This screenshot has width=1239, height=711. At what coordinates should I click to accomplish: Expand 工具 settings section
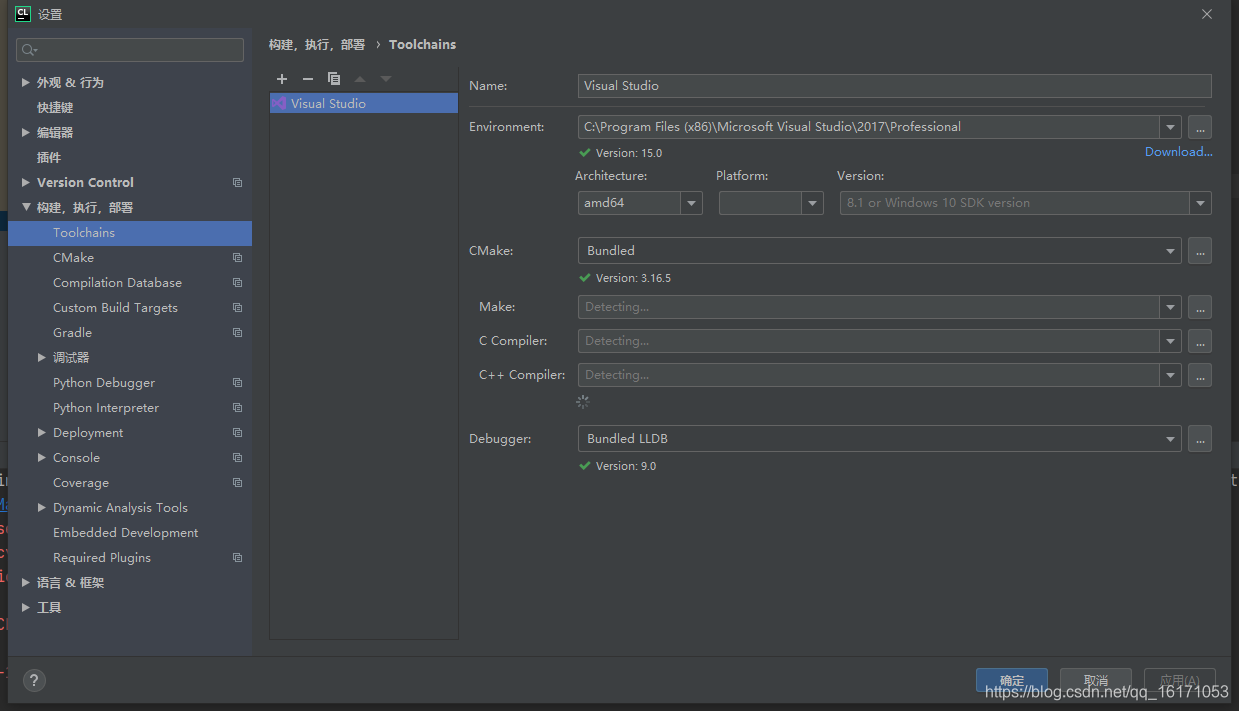(26, 607)
